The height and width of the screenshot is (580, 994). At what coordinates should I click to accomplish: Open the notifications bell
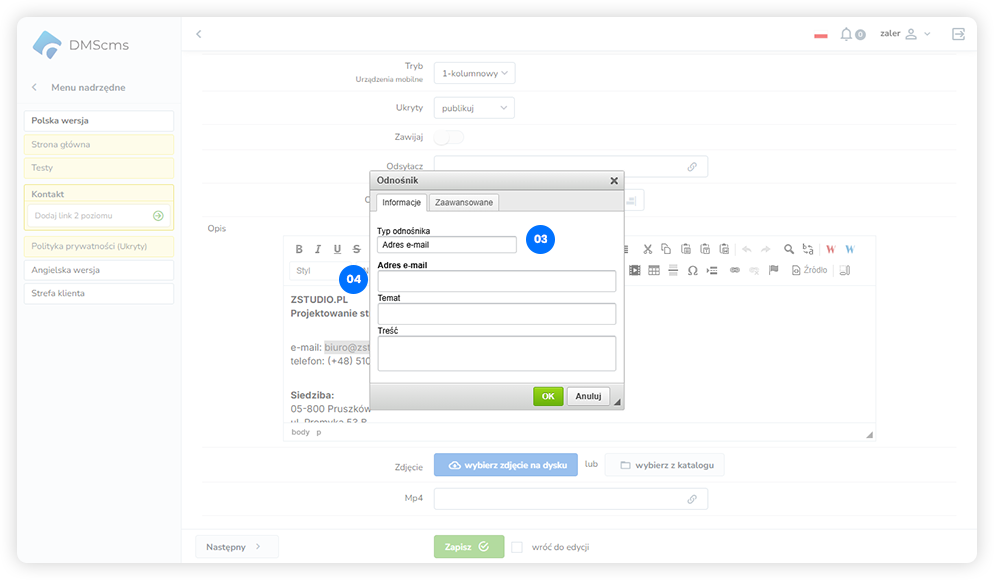[x=846, y=34]
